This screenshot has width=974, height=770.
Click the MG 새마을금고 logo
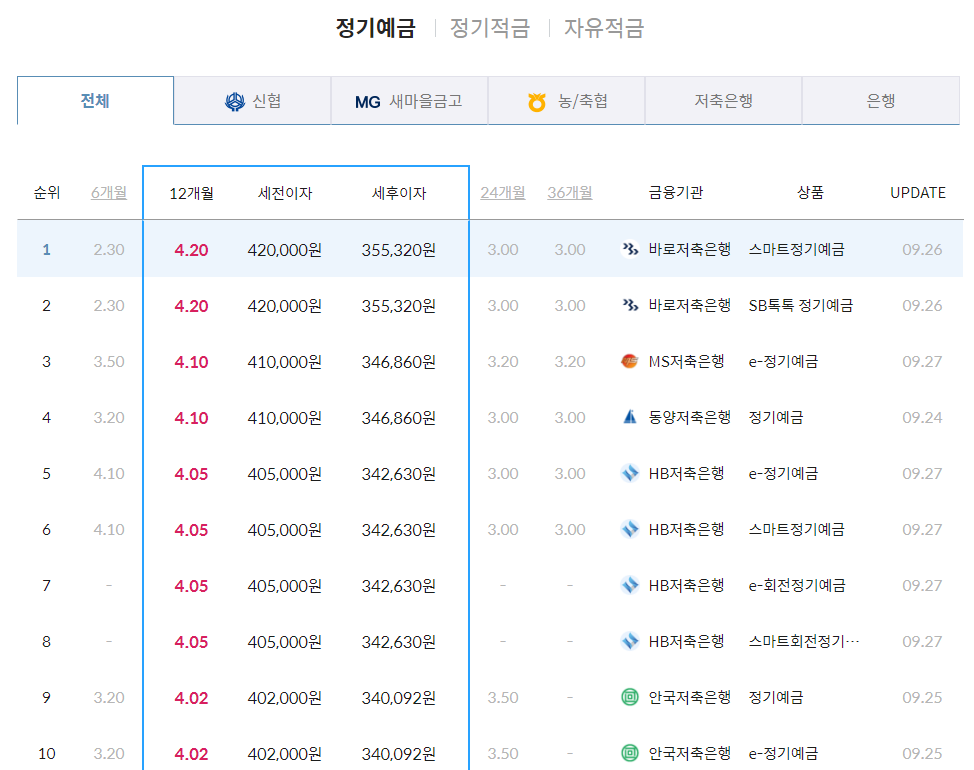(x=367, y=102)
